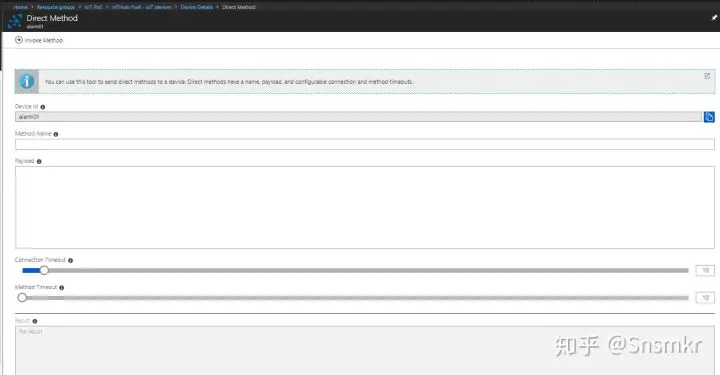Click the Invoke Method button

click(39, 40)
